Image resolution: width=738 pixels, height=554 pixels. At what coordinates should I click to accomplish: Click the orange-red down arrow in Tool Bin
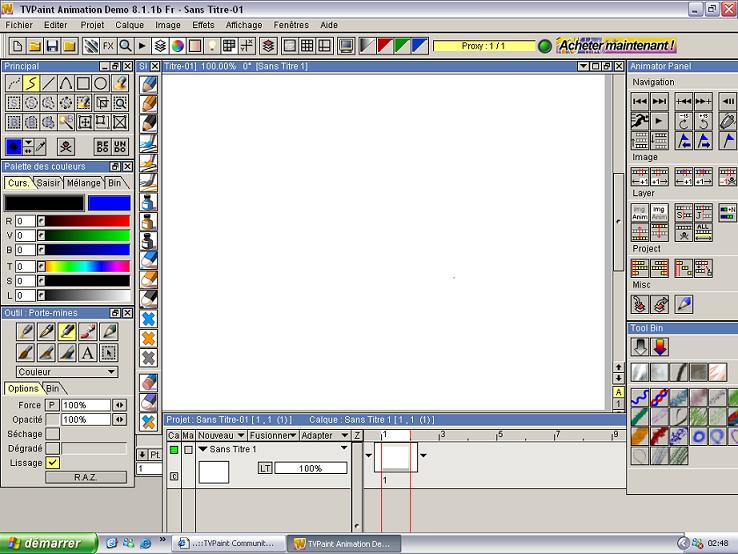coord(660,347)
